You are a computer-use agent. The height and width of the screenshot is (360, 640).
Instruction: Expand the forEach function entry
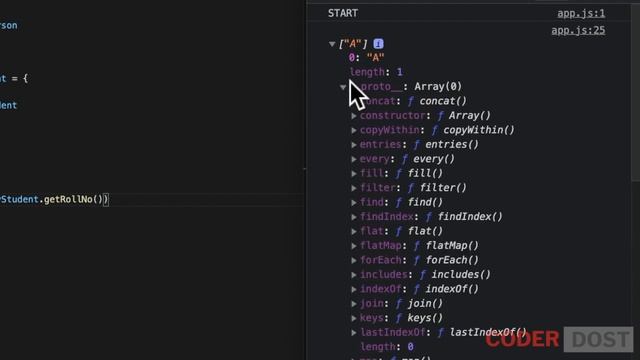(354, 260)
